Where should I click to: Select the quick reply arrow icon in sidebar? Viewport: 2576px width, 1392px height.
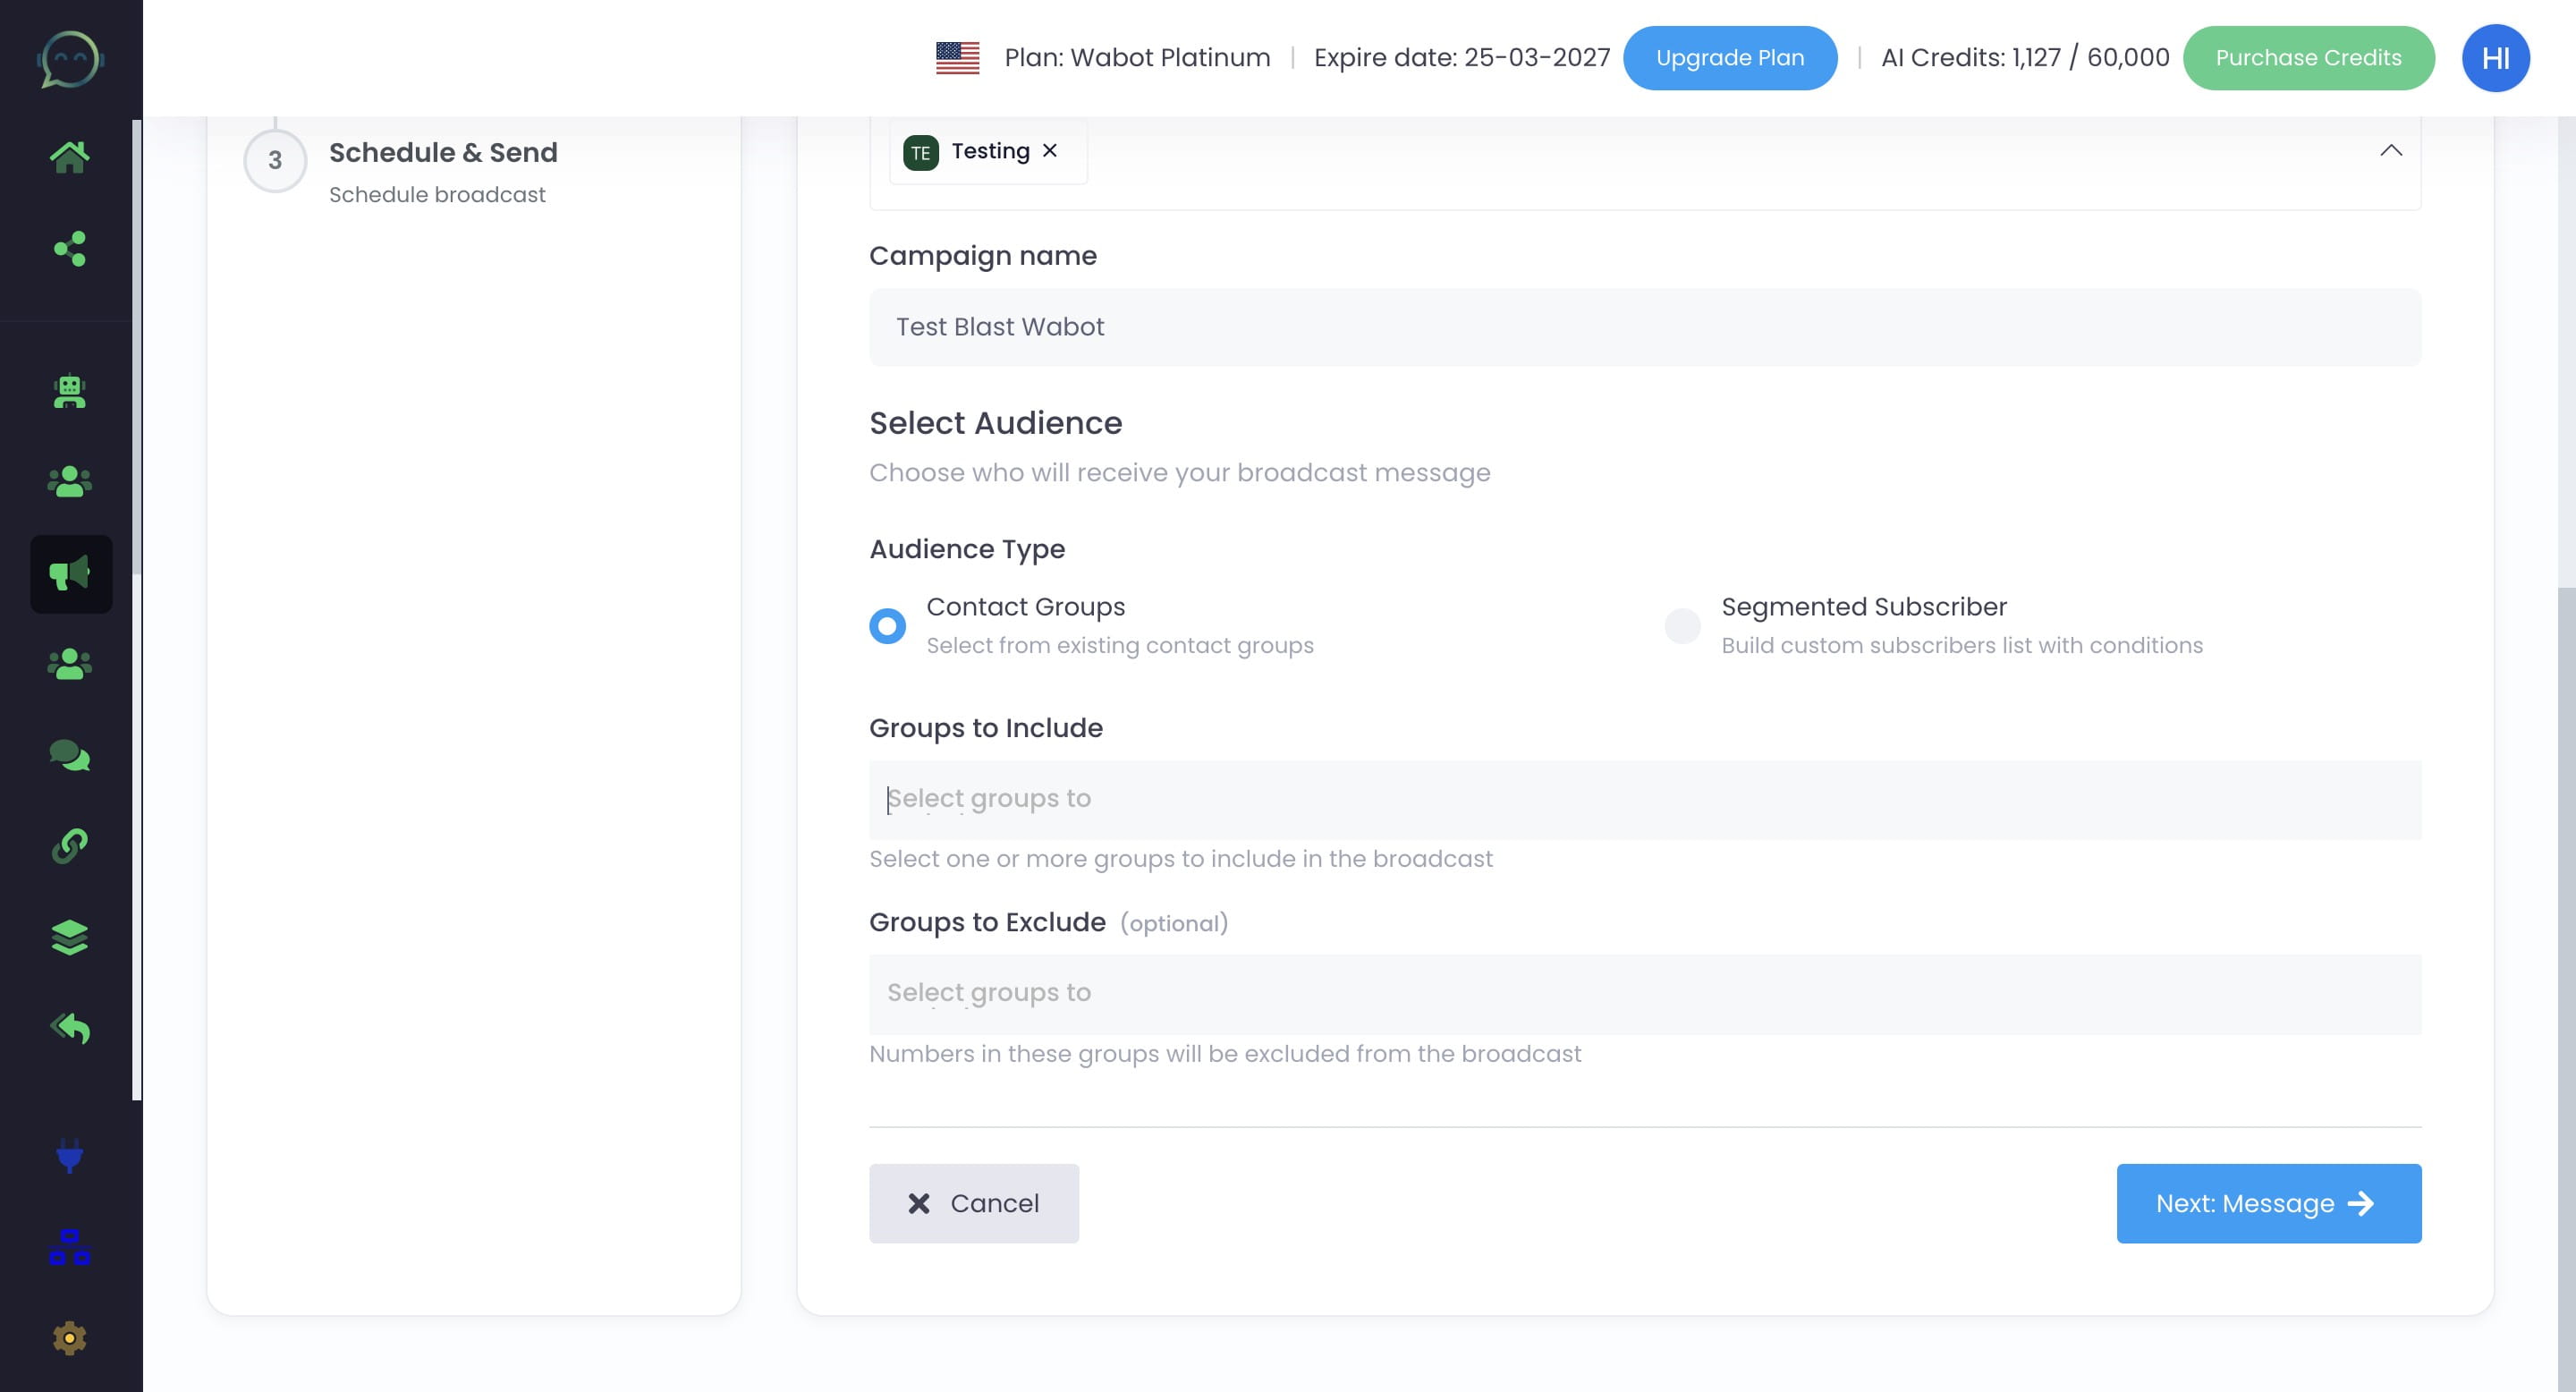[70, 1027]
